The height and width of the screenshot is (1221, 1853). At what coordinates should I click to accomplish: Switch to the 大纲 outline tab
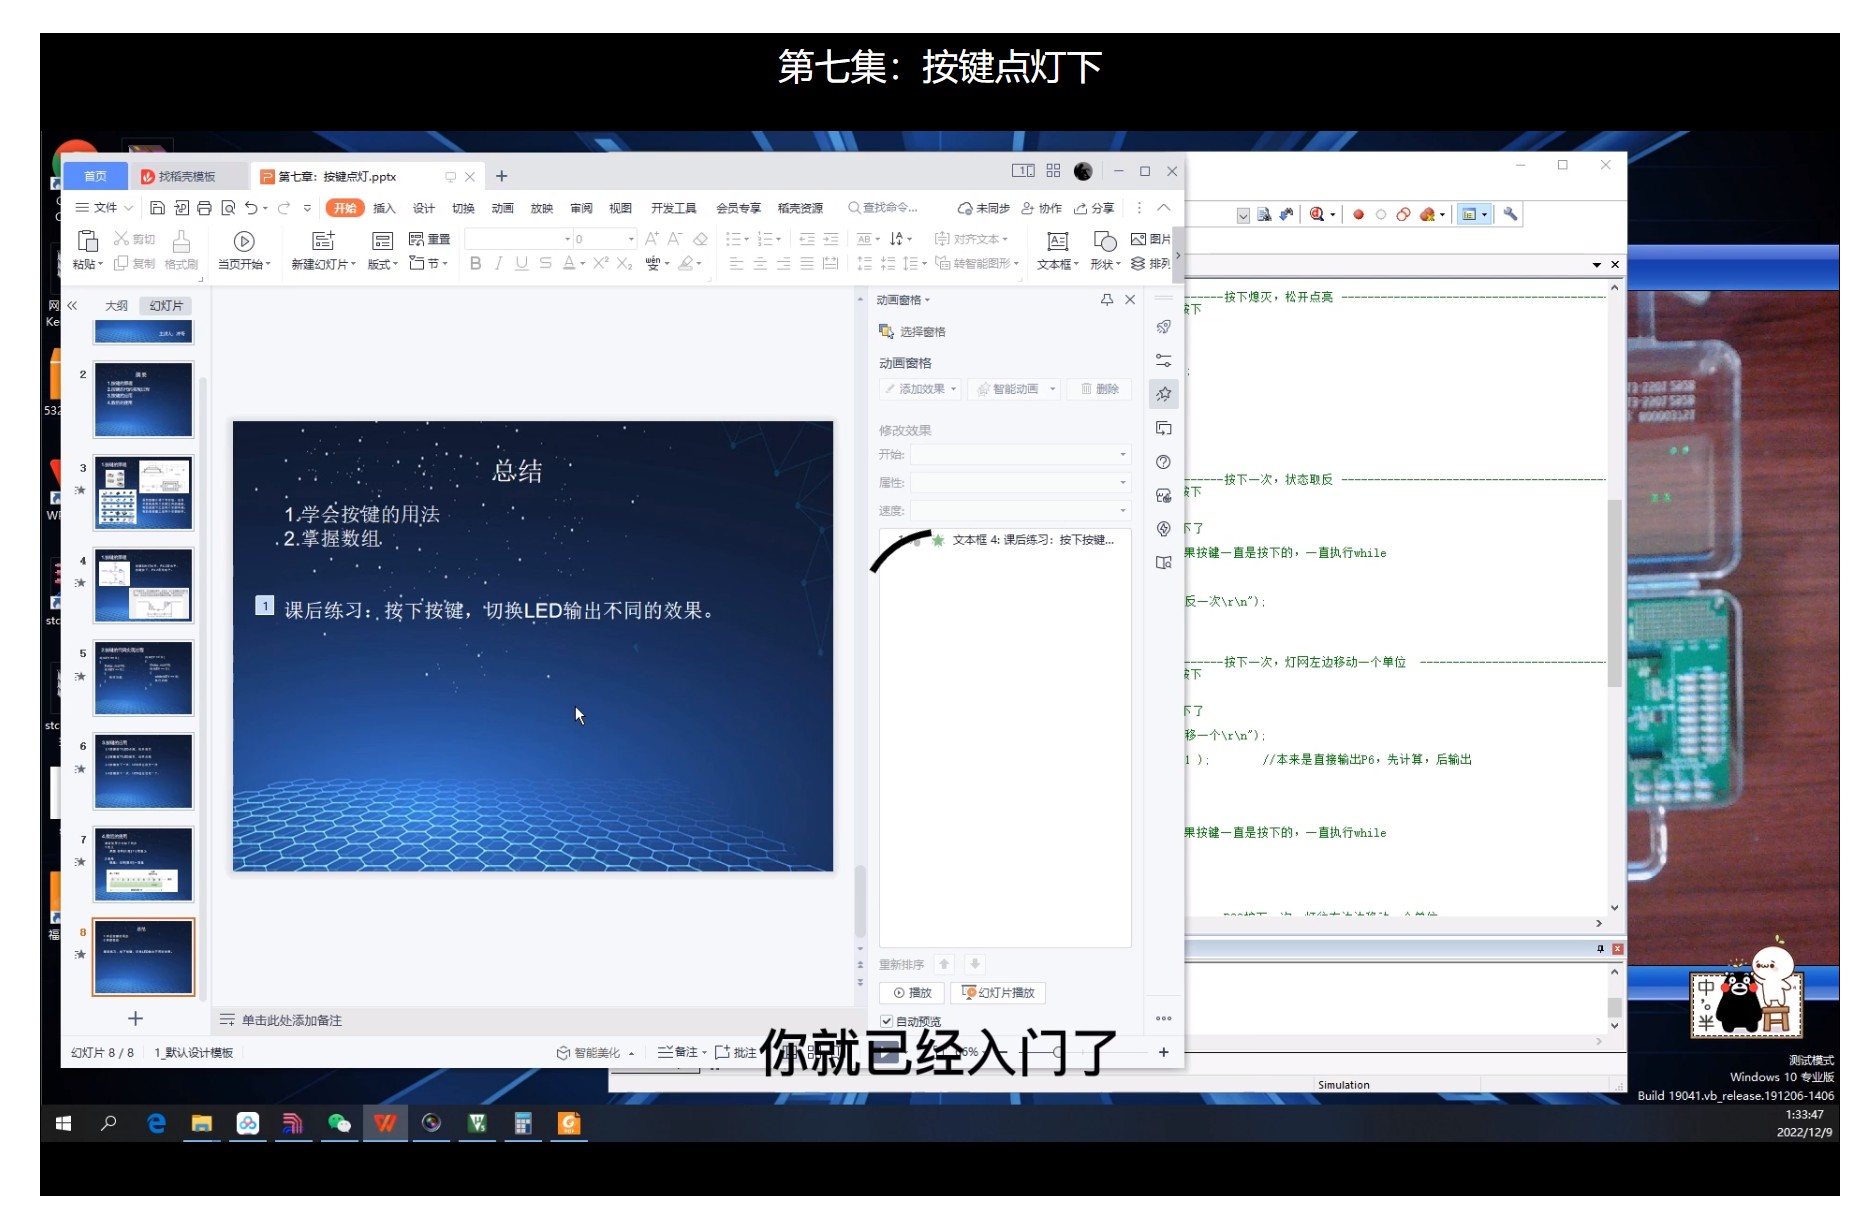coord(116,306)
